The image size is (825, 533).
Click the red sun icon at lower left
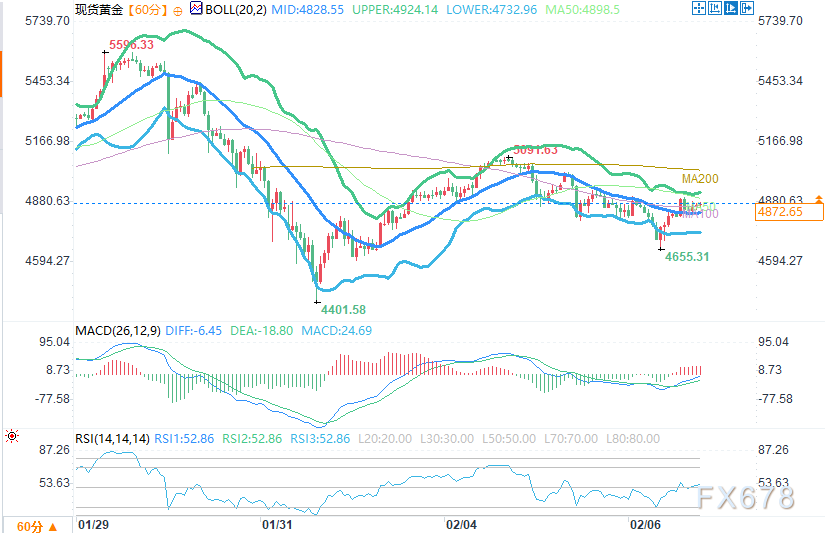(11, 436)
